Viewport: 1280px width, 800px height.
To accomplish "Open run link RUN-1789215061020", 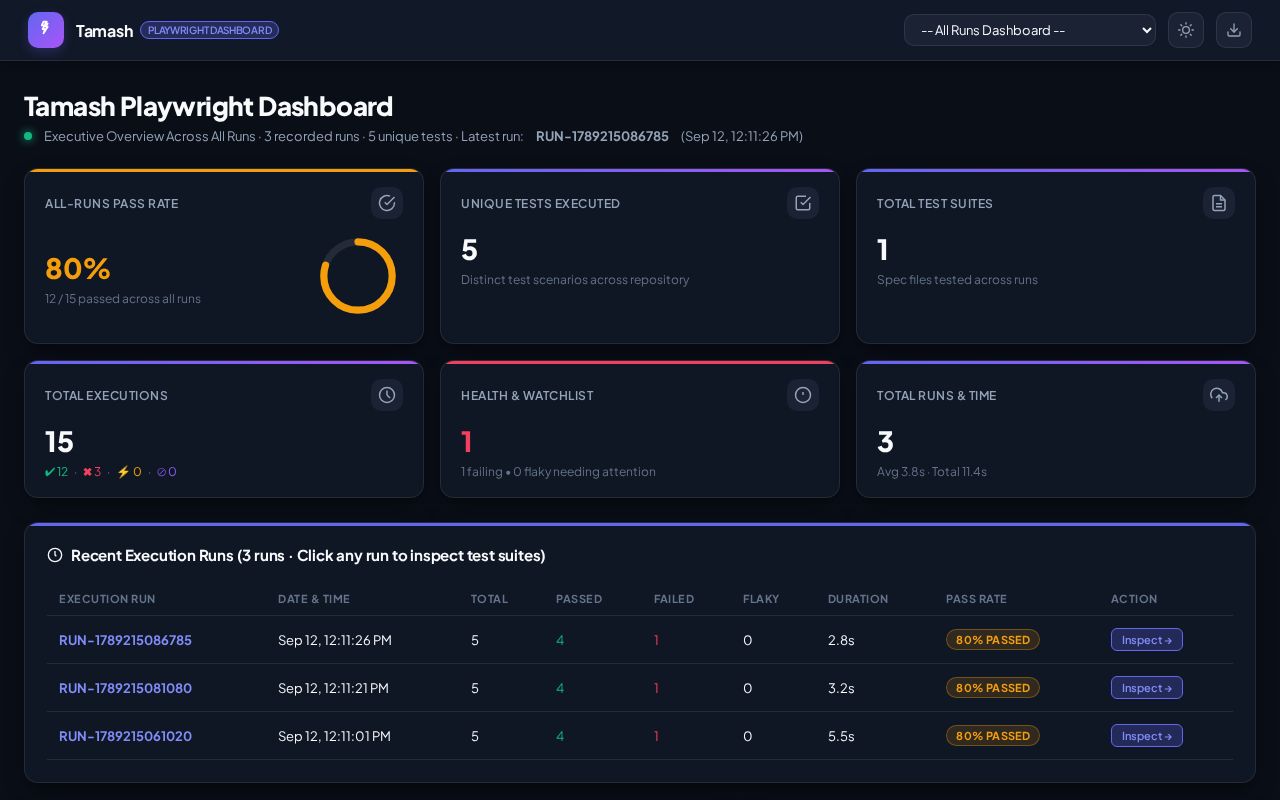I will coord(125,736).
